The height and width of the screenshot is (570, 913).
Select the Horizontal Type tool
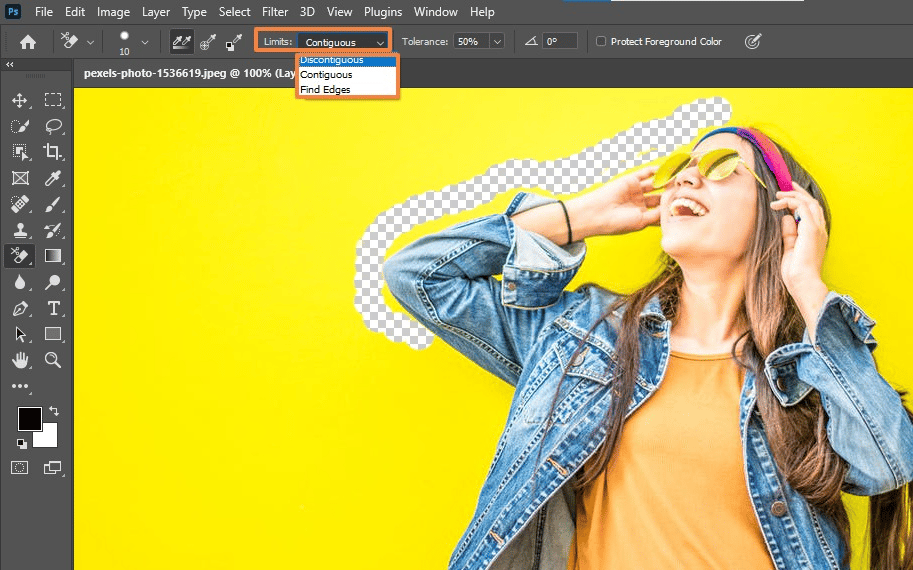(53, 308)
